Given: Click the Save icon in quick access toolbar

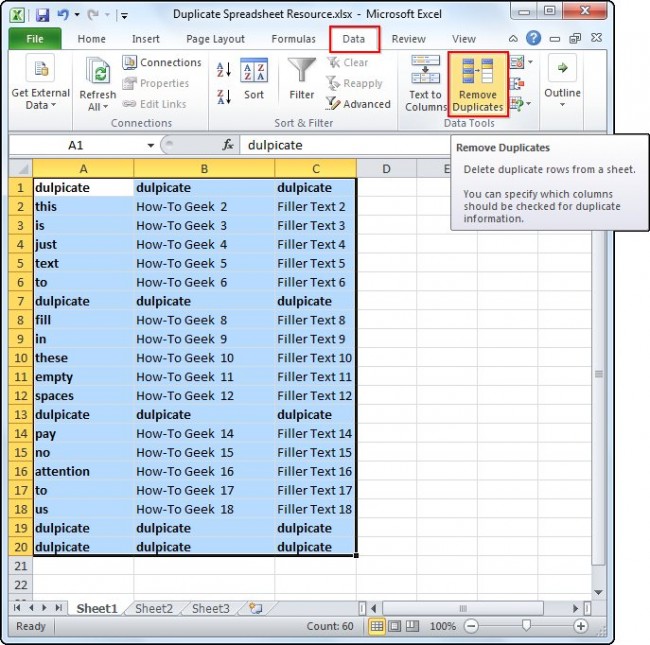Looking at the screenshot, I should click(x=42, y=15).
